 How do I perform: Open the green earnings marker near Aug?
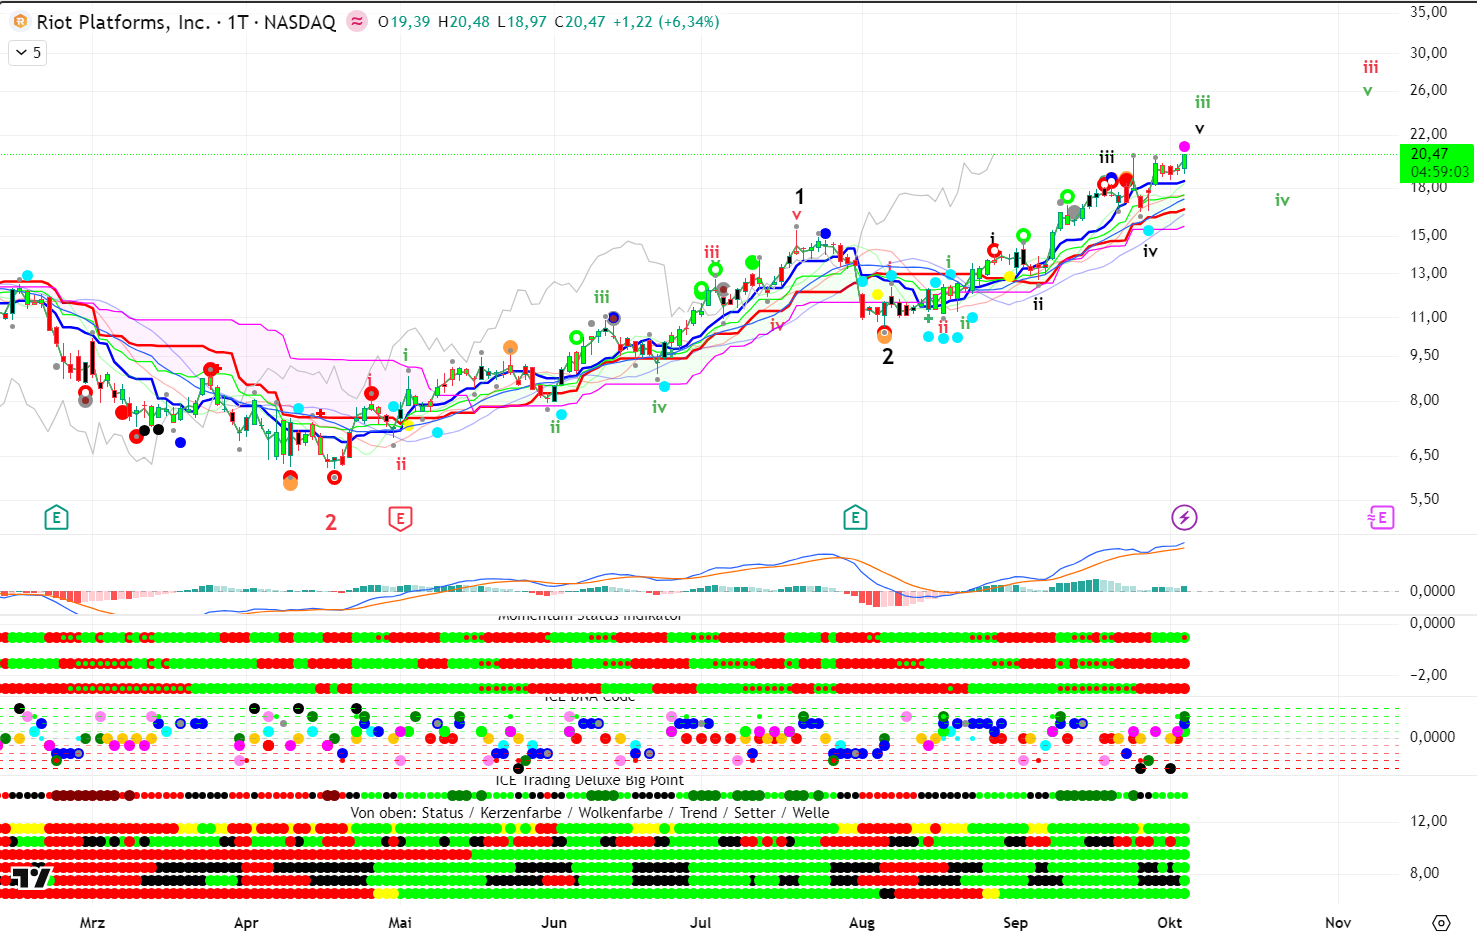pyautogui.click(x=854, y=518)
